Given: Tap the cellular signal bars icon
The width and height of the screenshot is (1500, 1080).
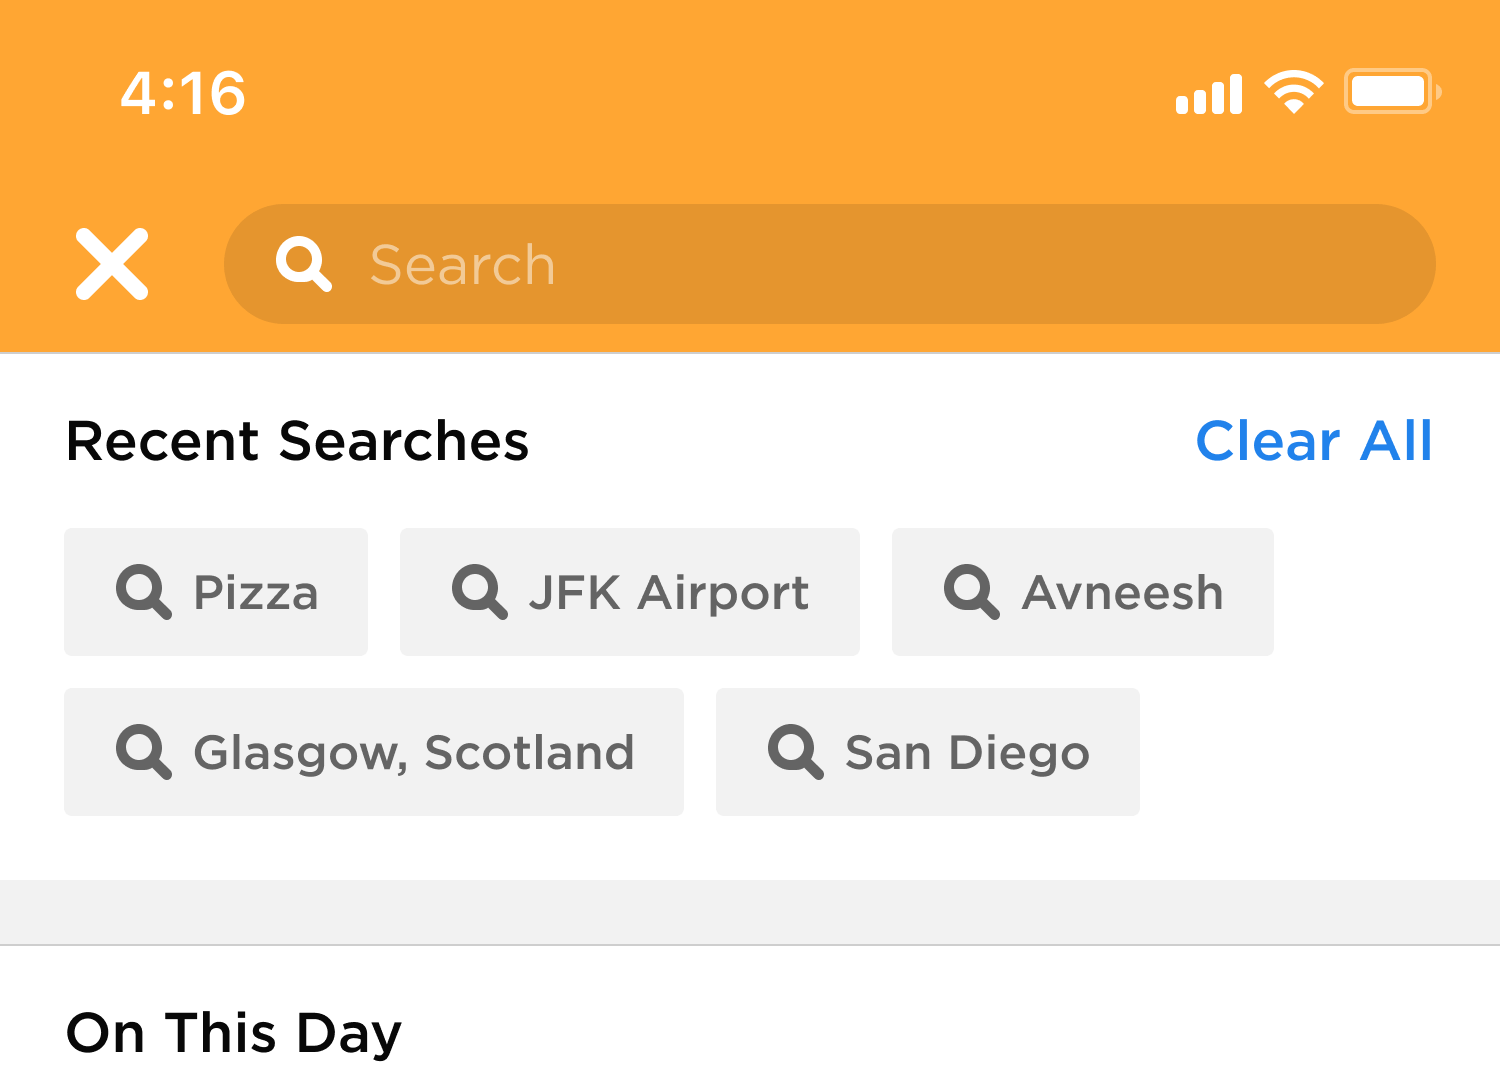Looking at the screenshot, I should pyautogui.click(x=1208, y=94).
